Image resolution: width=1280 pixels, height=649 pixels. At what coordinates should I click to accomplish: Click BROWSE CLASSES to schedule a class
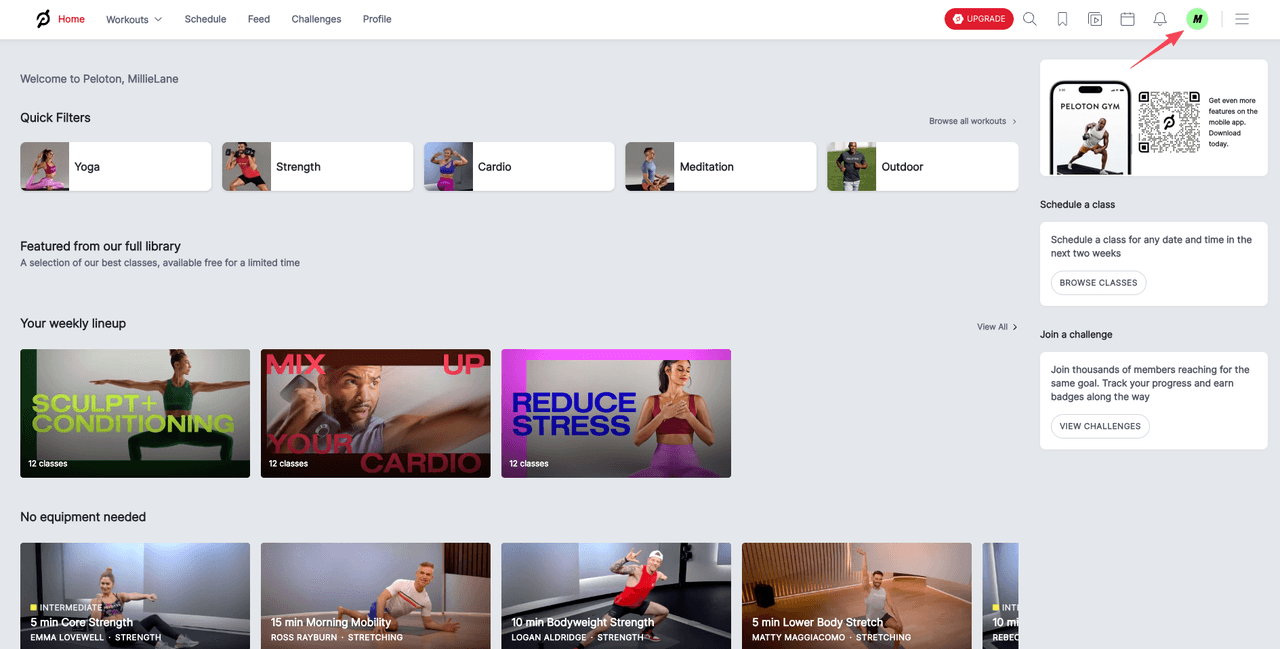(x=1098, y=282)
